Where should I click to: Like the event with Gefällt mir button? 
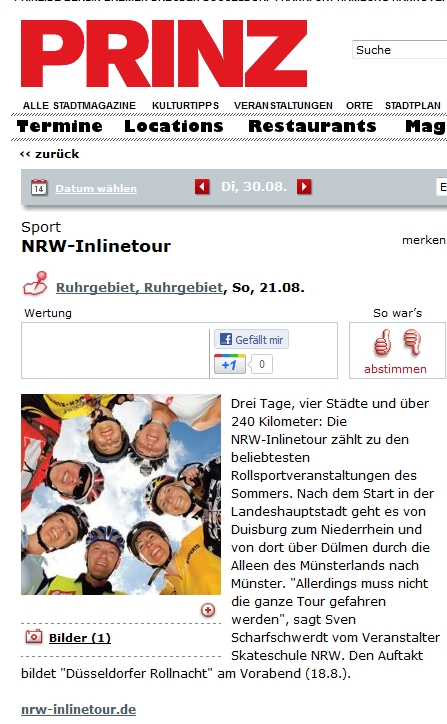coord(251,339)
